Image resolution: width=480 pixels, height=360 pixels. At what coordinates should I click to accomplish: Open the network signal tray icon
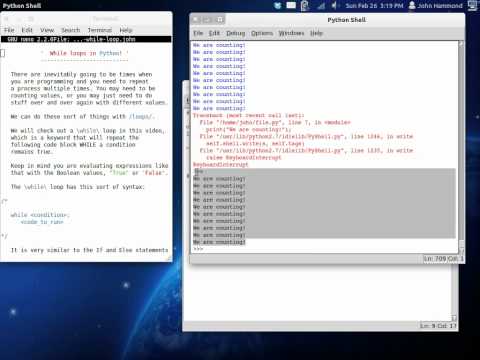pos(321,6)
